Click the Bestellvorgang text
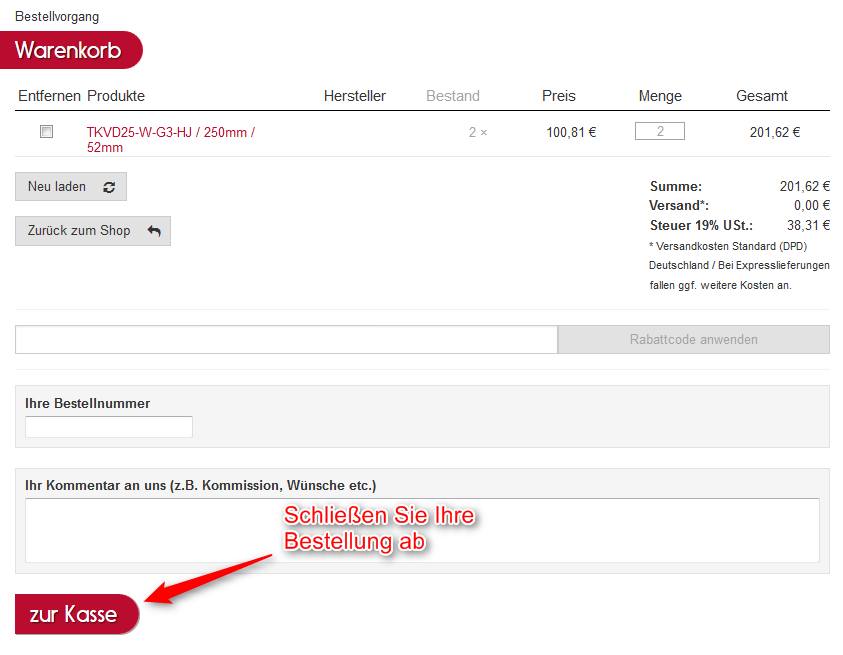The height and width of the screenshot is (655, 843). tap(57, 17)
